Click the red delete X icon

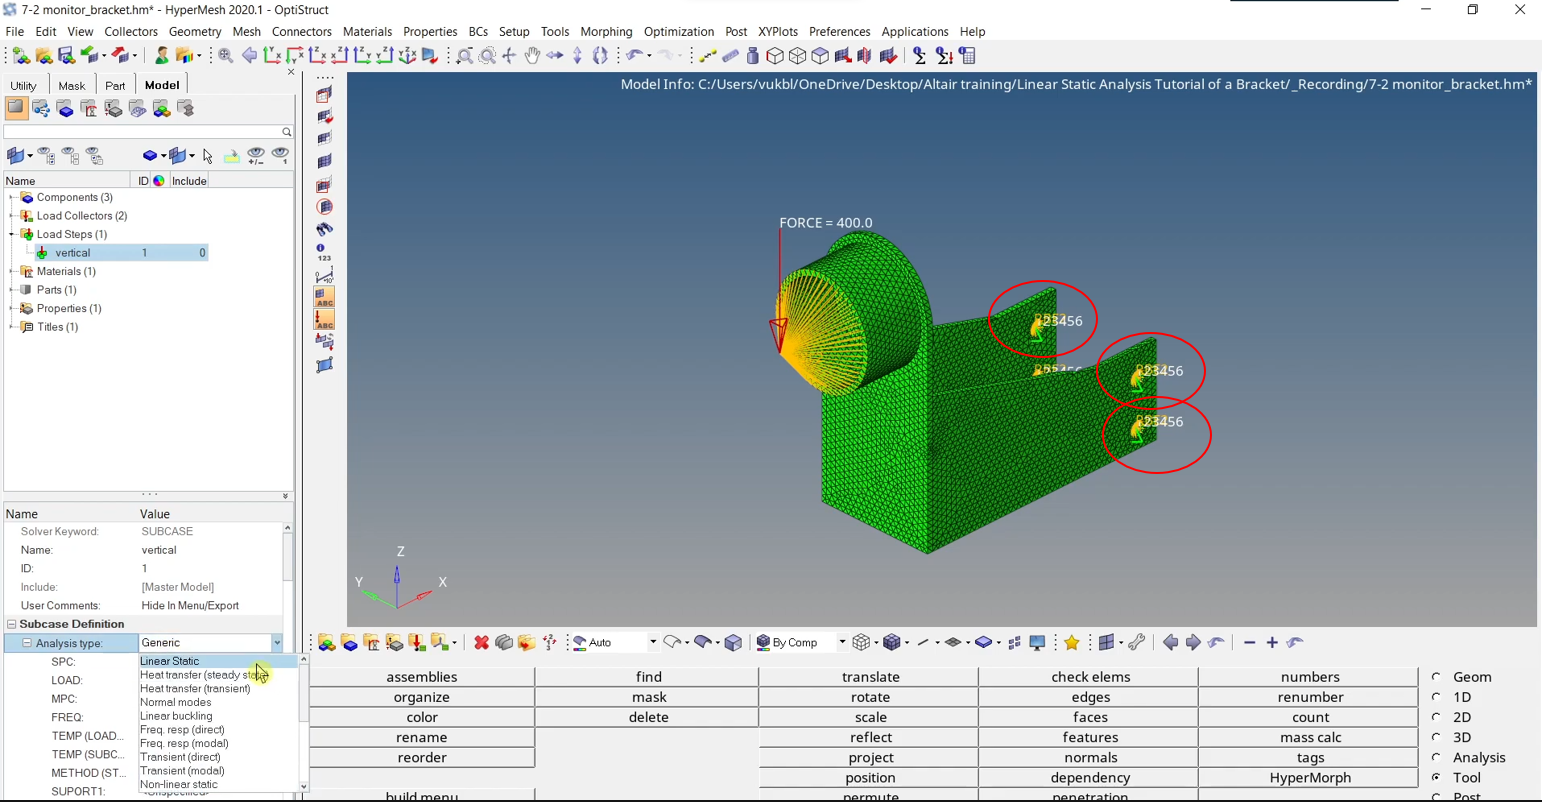481,643
